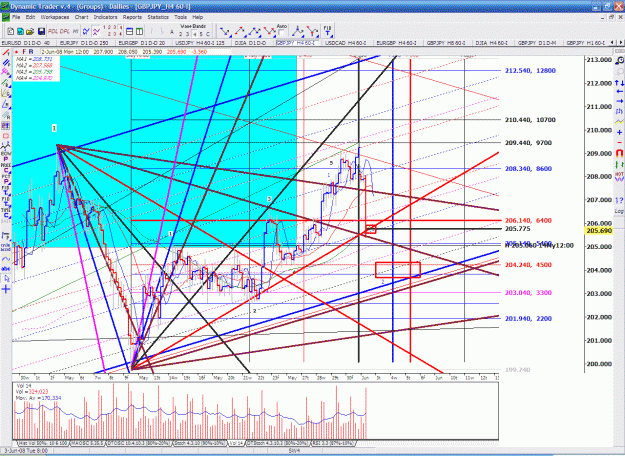The height and width of the screenshot is (456, 625).
Task: Click the Log scale button in right sidebar
Action: [619, 211]
